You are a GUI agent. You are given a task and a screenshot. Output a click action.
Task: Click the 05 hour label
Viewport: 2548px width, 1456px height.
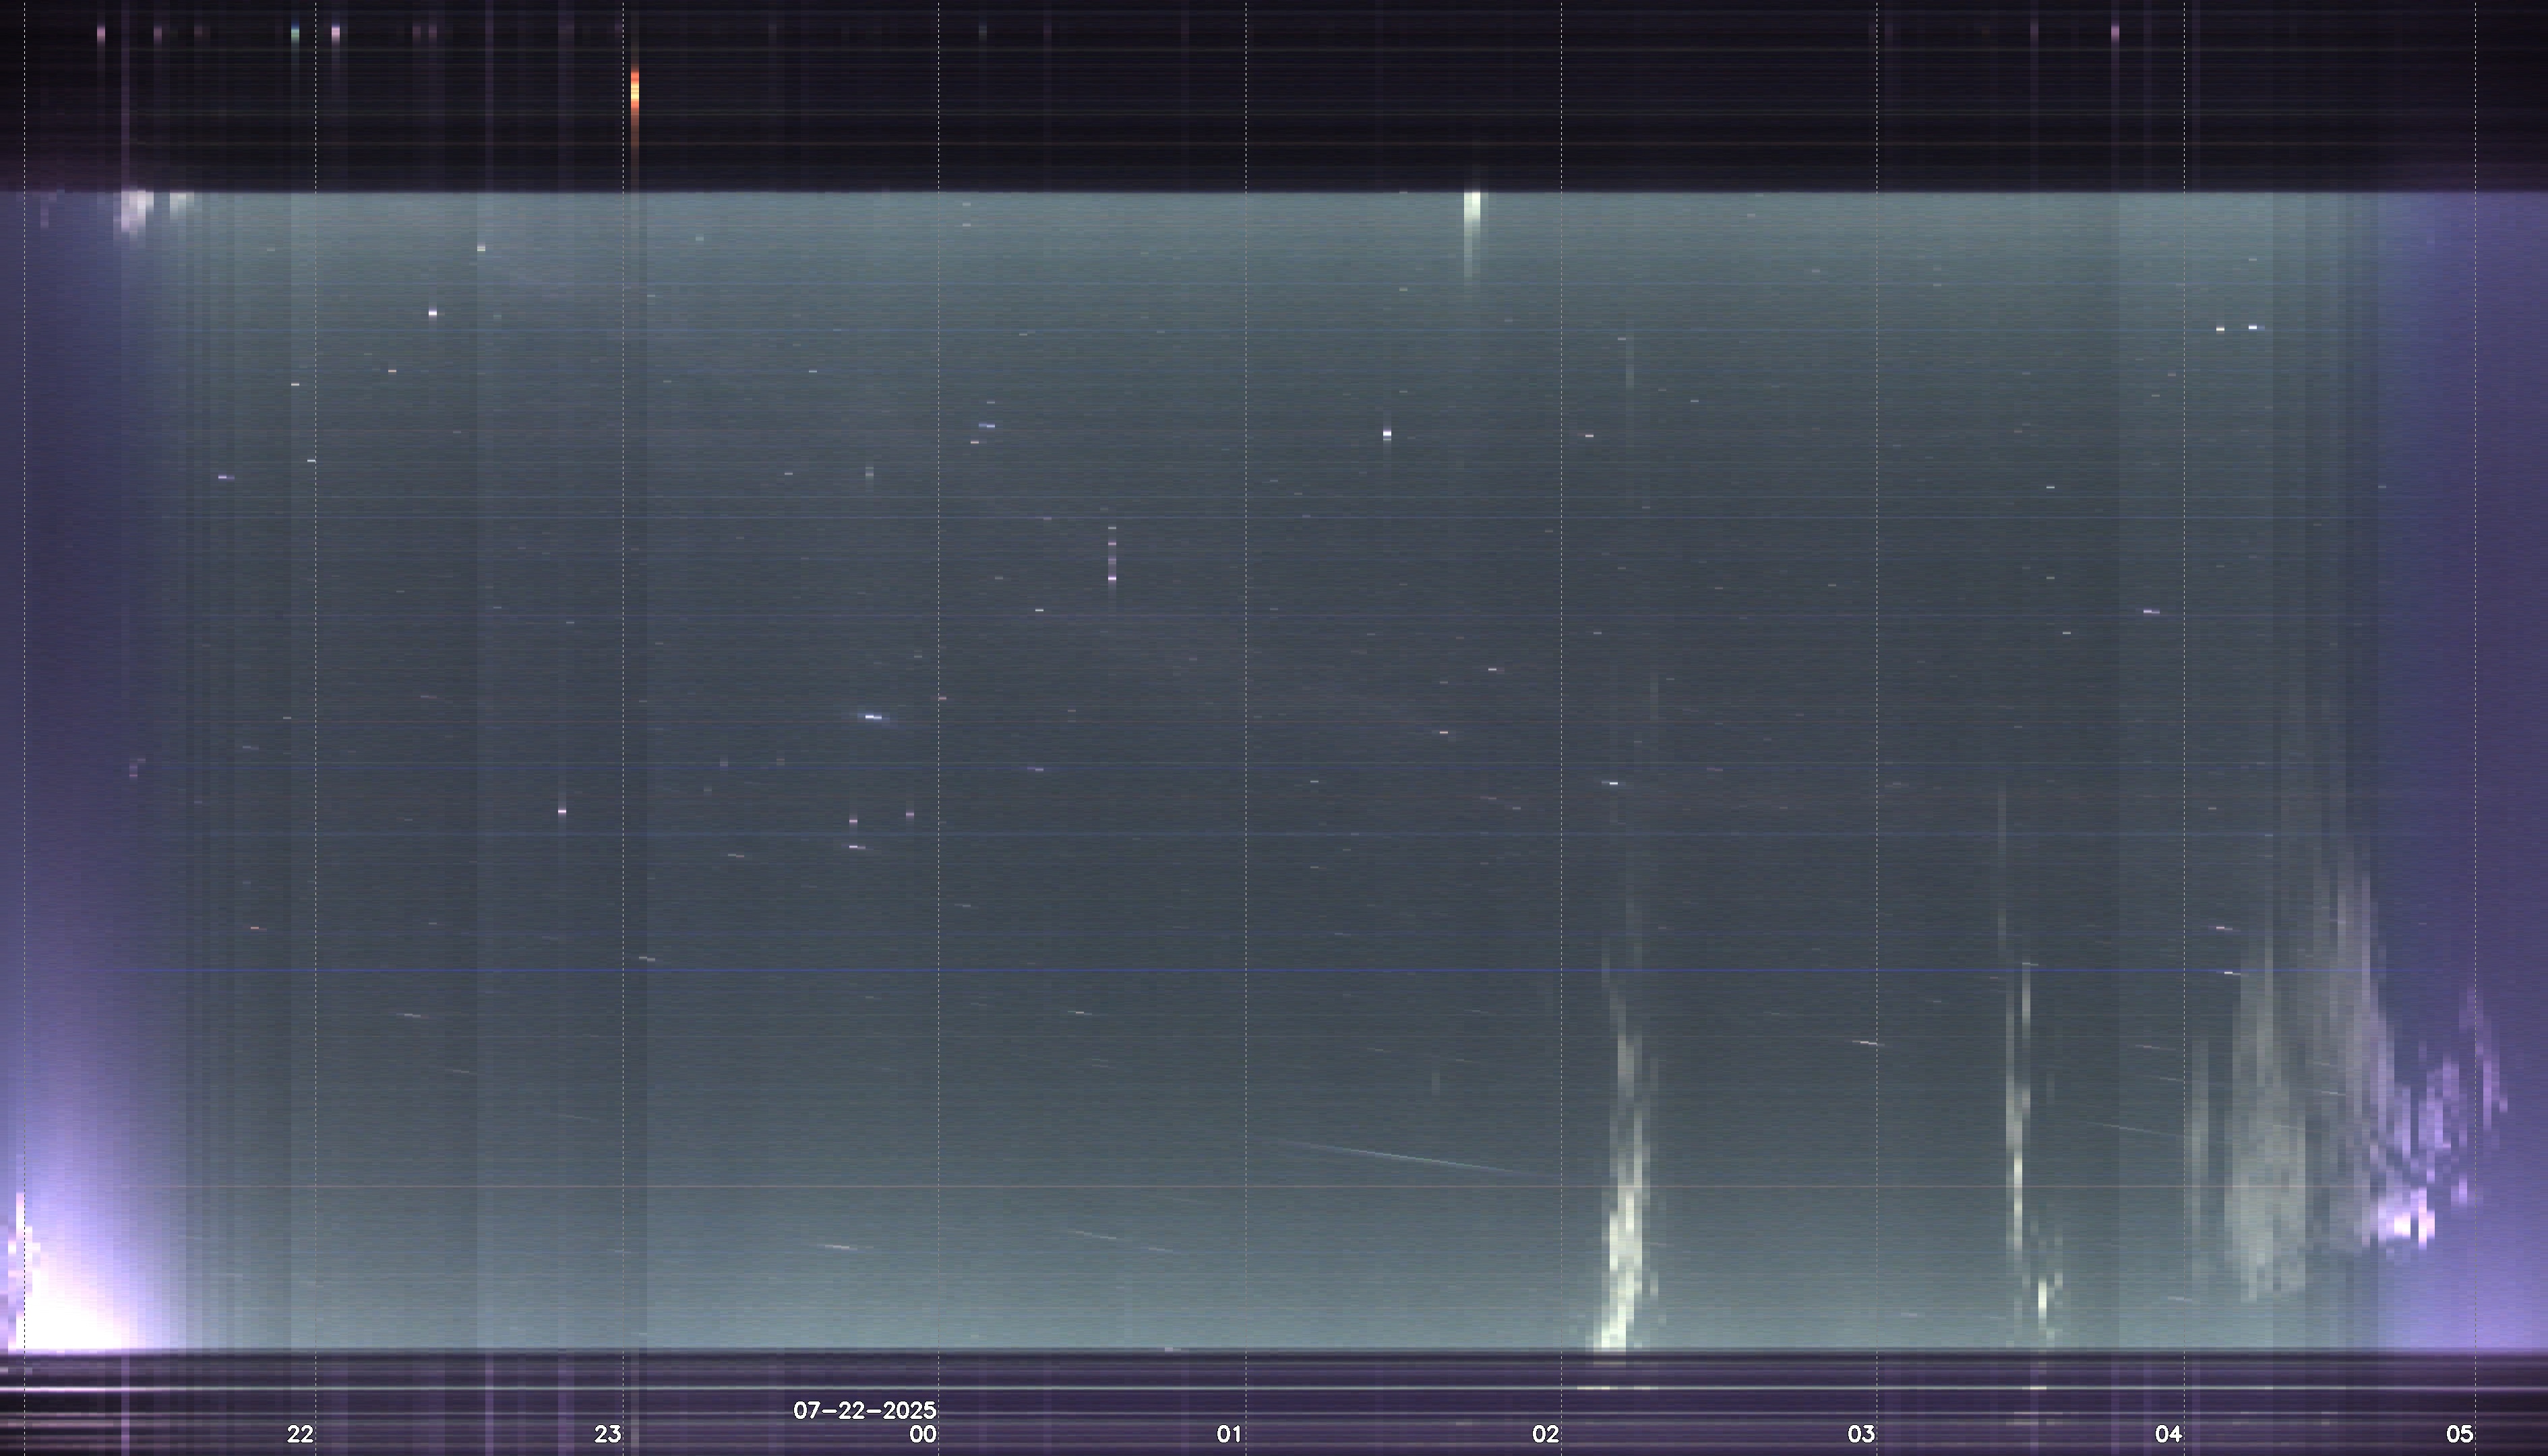[x=2459, y=1434]
